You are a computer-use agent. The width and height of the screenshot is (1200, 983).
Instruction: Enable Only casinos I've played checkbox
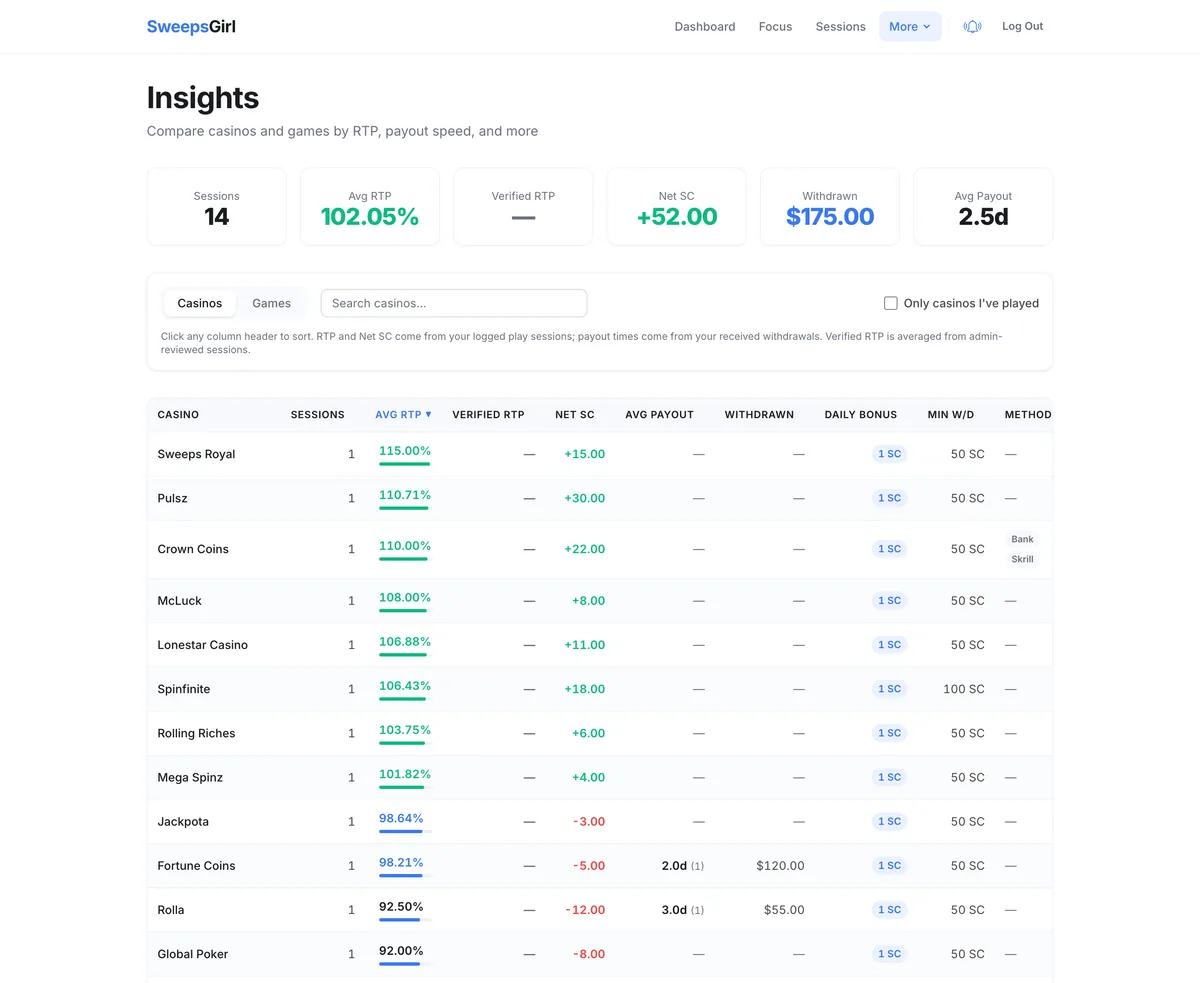pyautogui.click(x=891, y=303)
